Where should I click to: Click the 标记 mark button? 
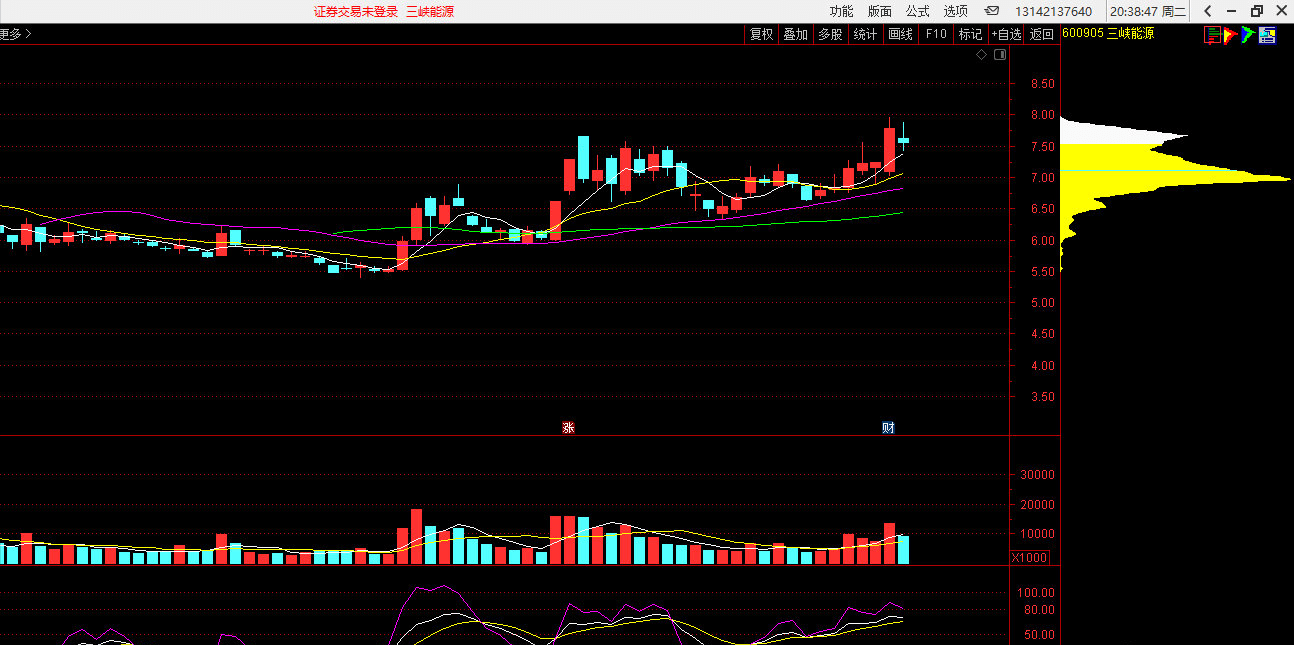[970, 34]
